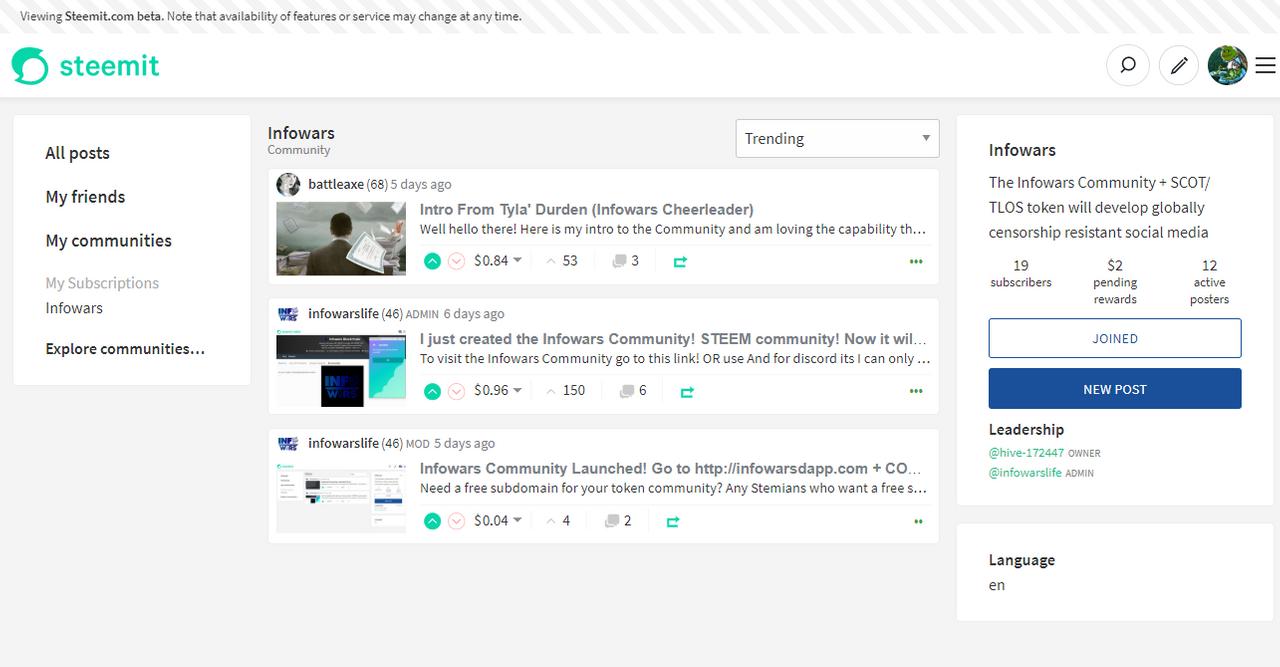The height and width of the screenshot is (667, 1280).
Task: Downvote the battleaxe intro post
Action: tap(457, 261)
